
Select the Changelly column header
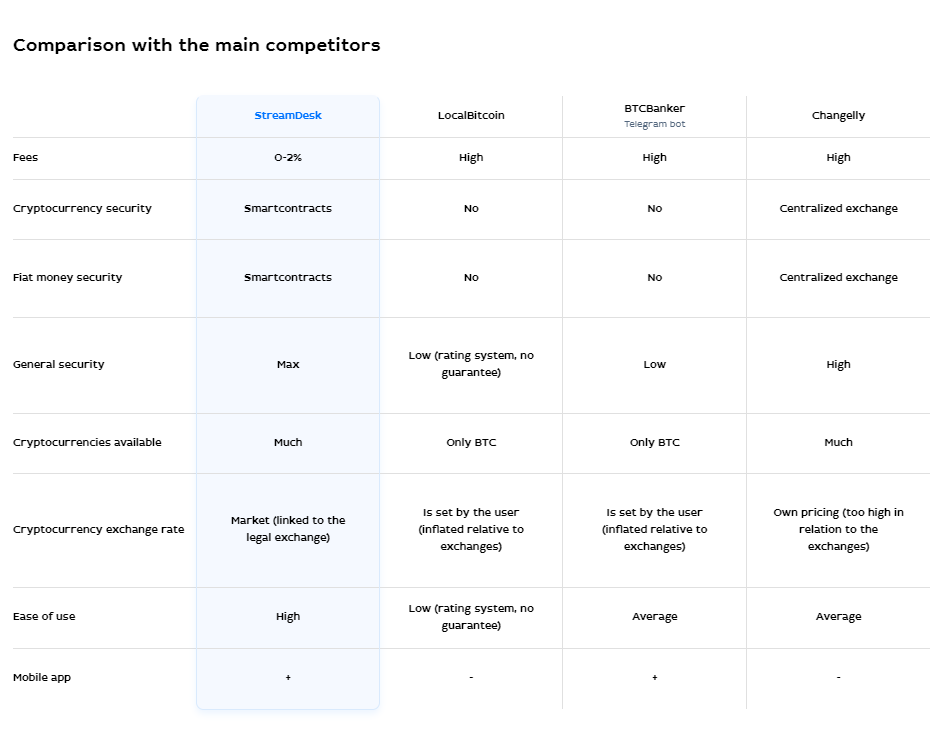[x=838, y=116]
